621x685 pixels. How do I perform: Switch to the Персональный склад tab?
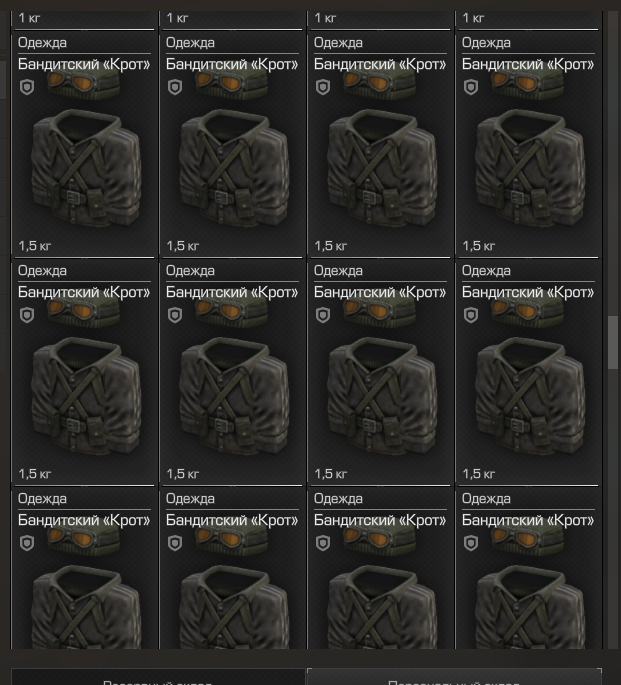(454, 677)
